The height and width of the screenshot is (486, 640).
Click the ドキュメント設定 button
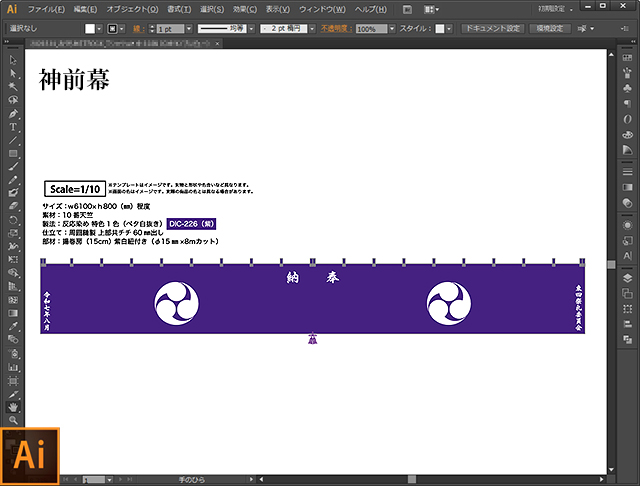pyautogui.click(x=491, y=29)
